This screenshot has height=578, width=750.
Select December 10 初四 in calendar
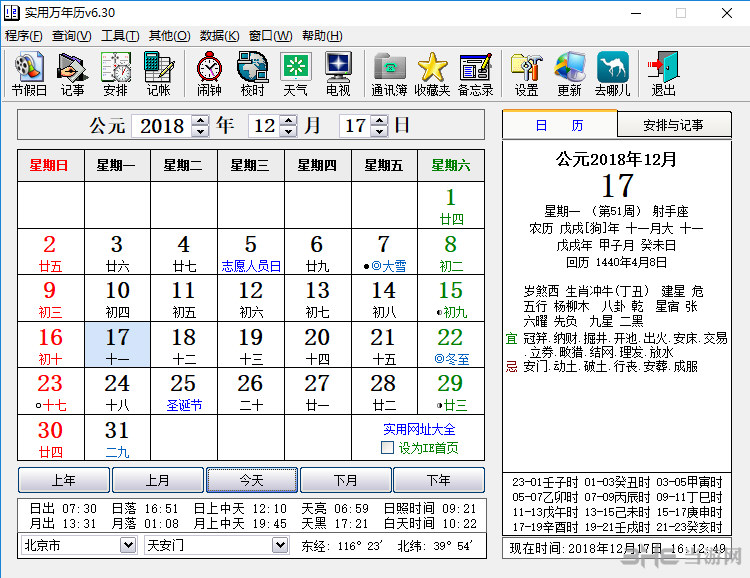[118, 298]
